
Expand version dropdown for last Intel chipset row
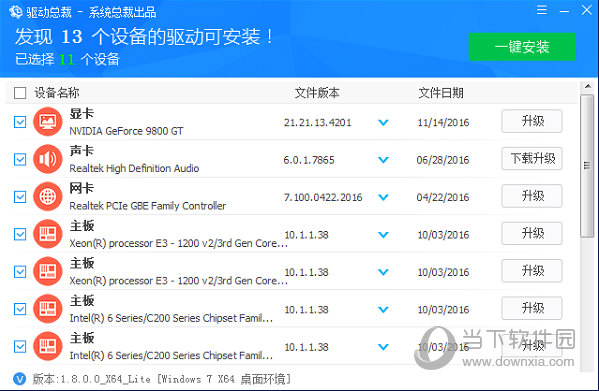383,347
